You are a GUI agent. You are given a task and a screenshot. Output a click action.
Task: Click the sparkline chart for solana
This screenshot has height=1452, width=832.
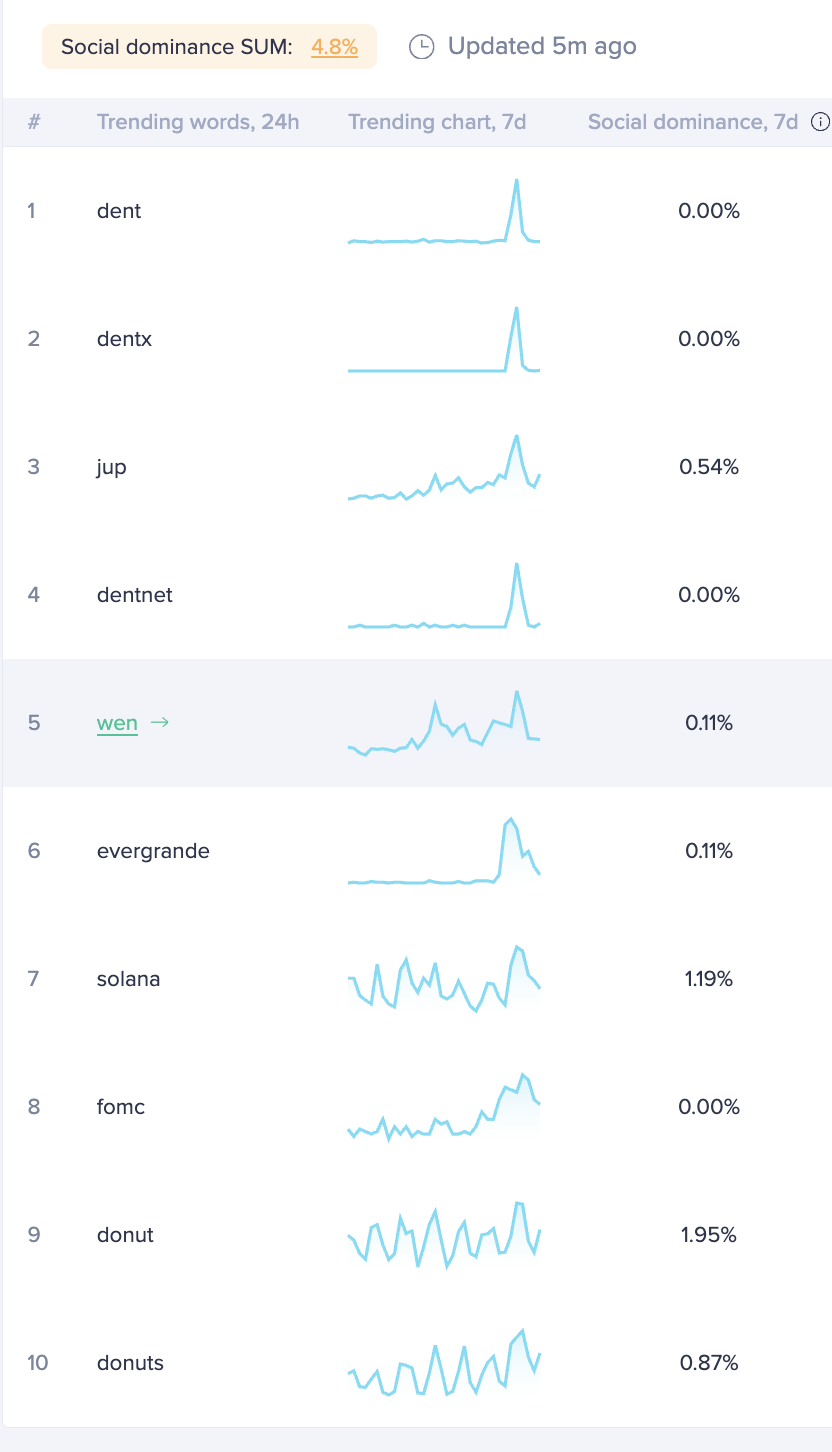(444, 979)
